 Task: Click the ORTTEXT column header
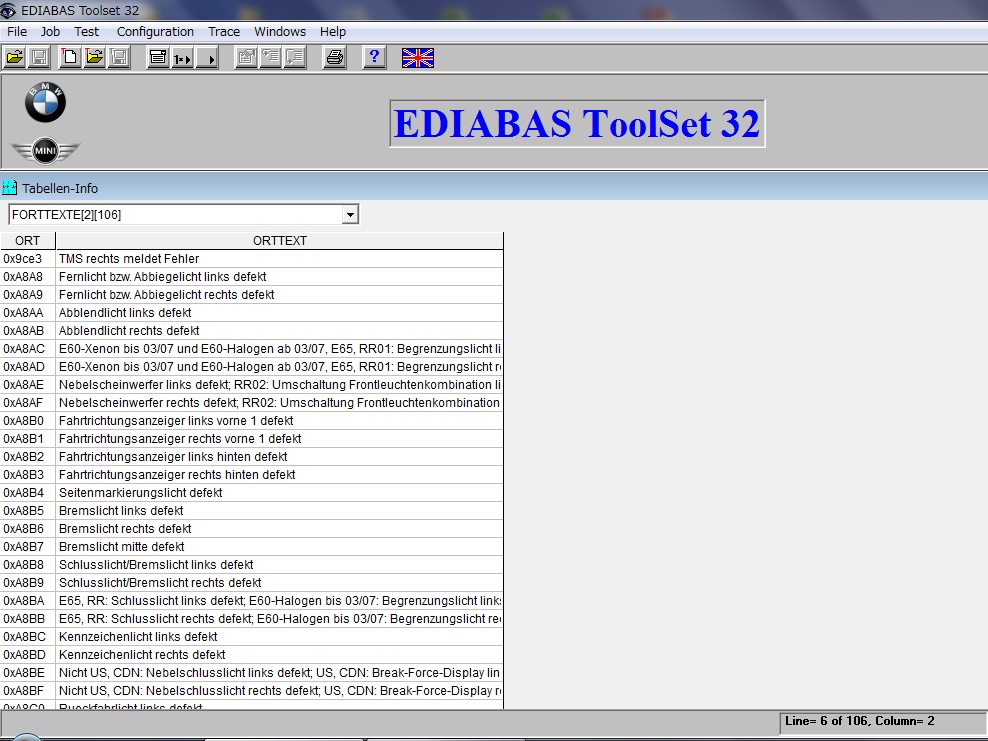point(280,241)
